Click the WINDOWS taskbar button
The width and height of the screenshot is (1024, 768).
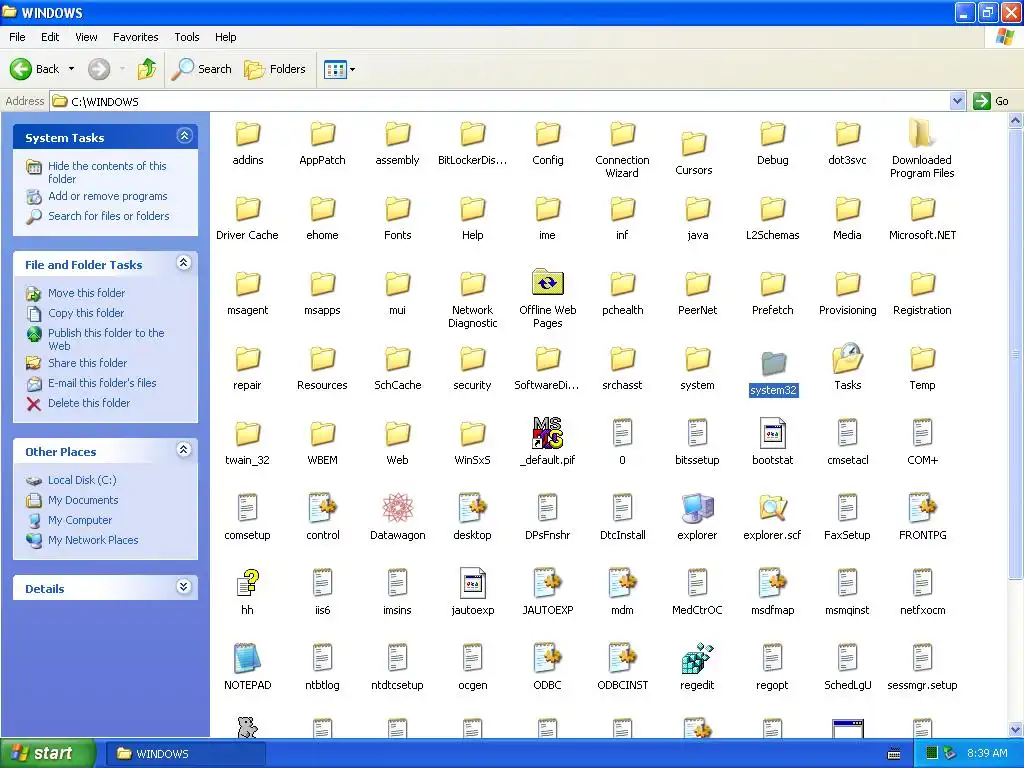(185, 754)
